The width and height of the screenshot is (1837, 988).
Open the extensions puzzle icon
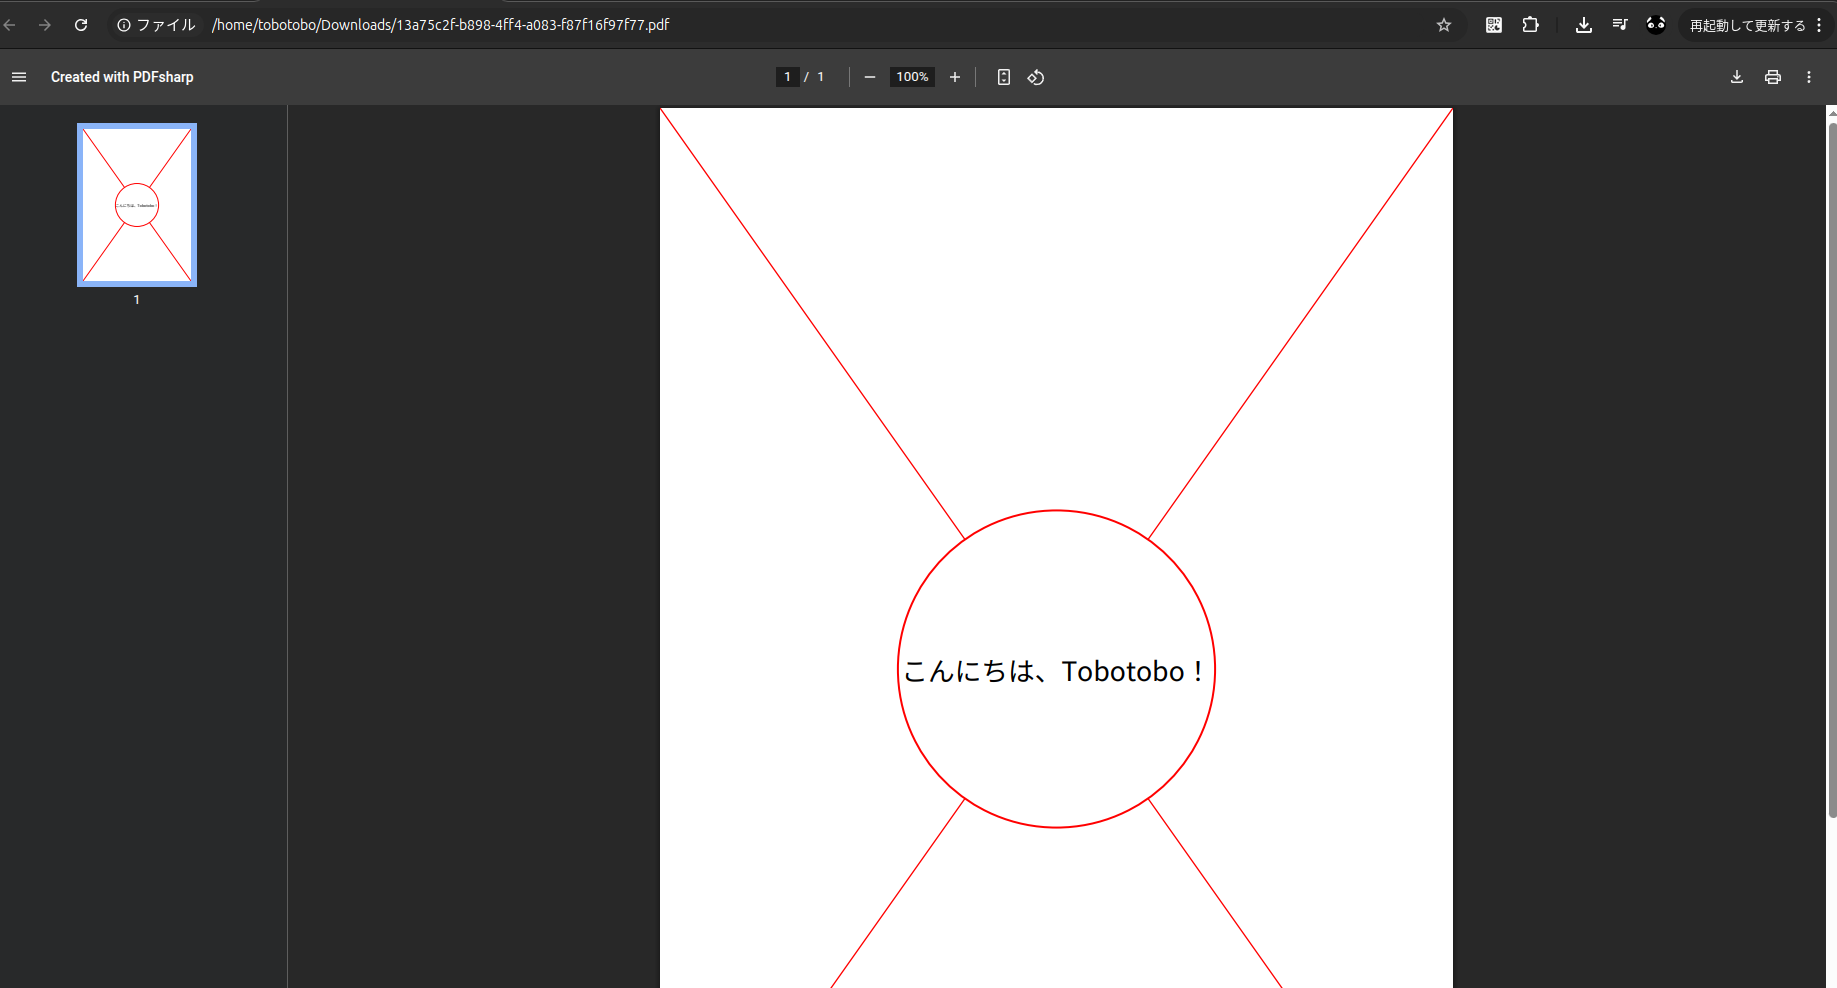pos(1531,25)
